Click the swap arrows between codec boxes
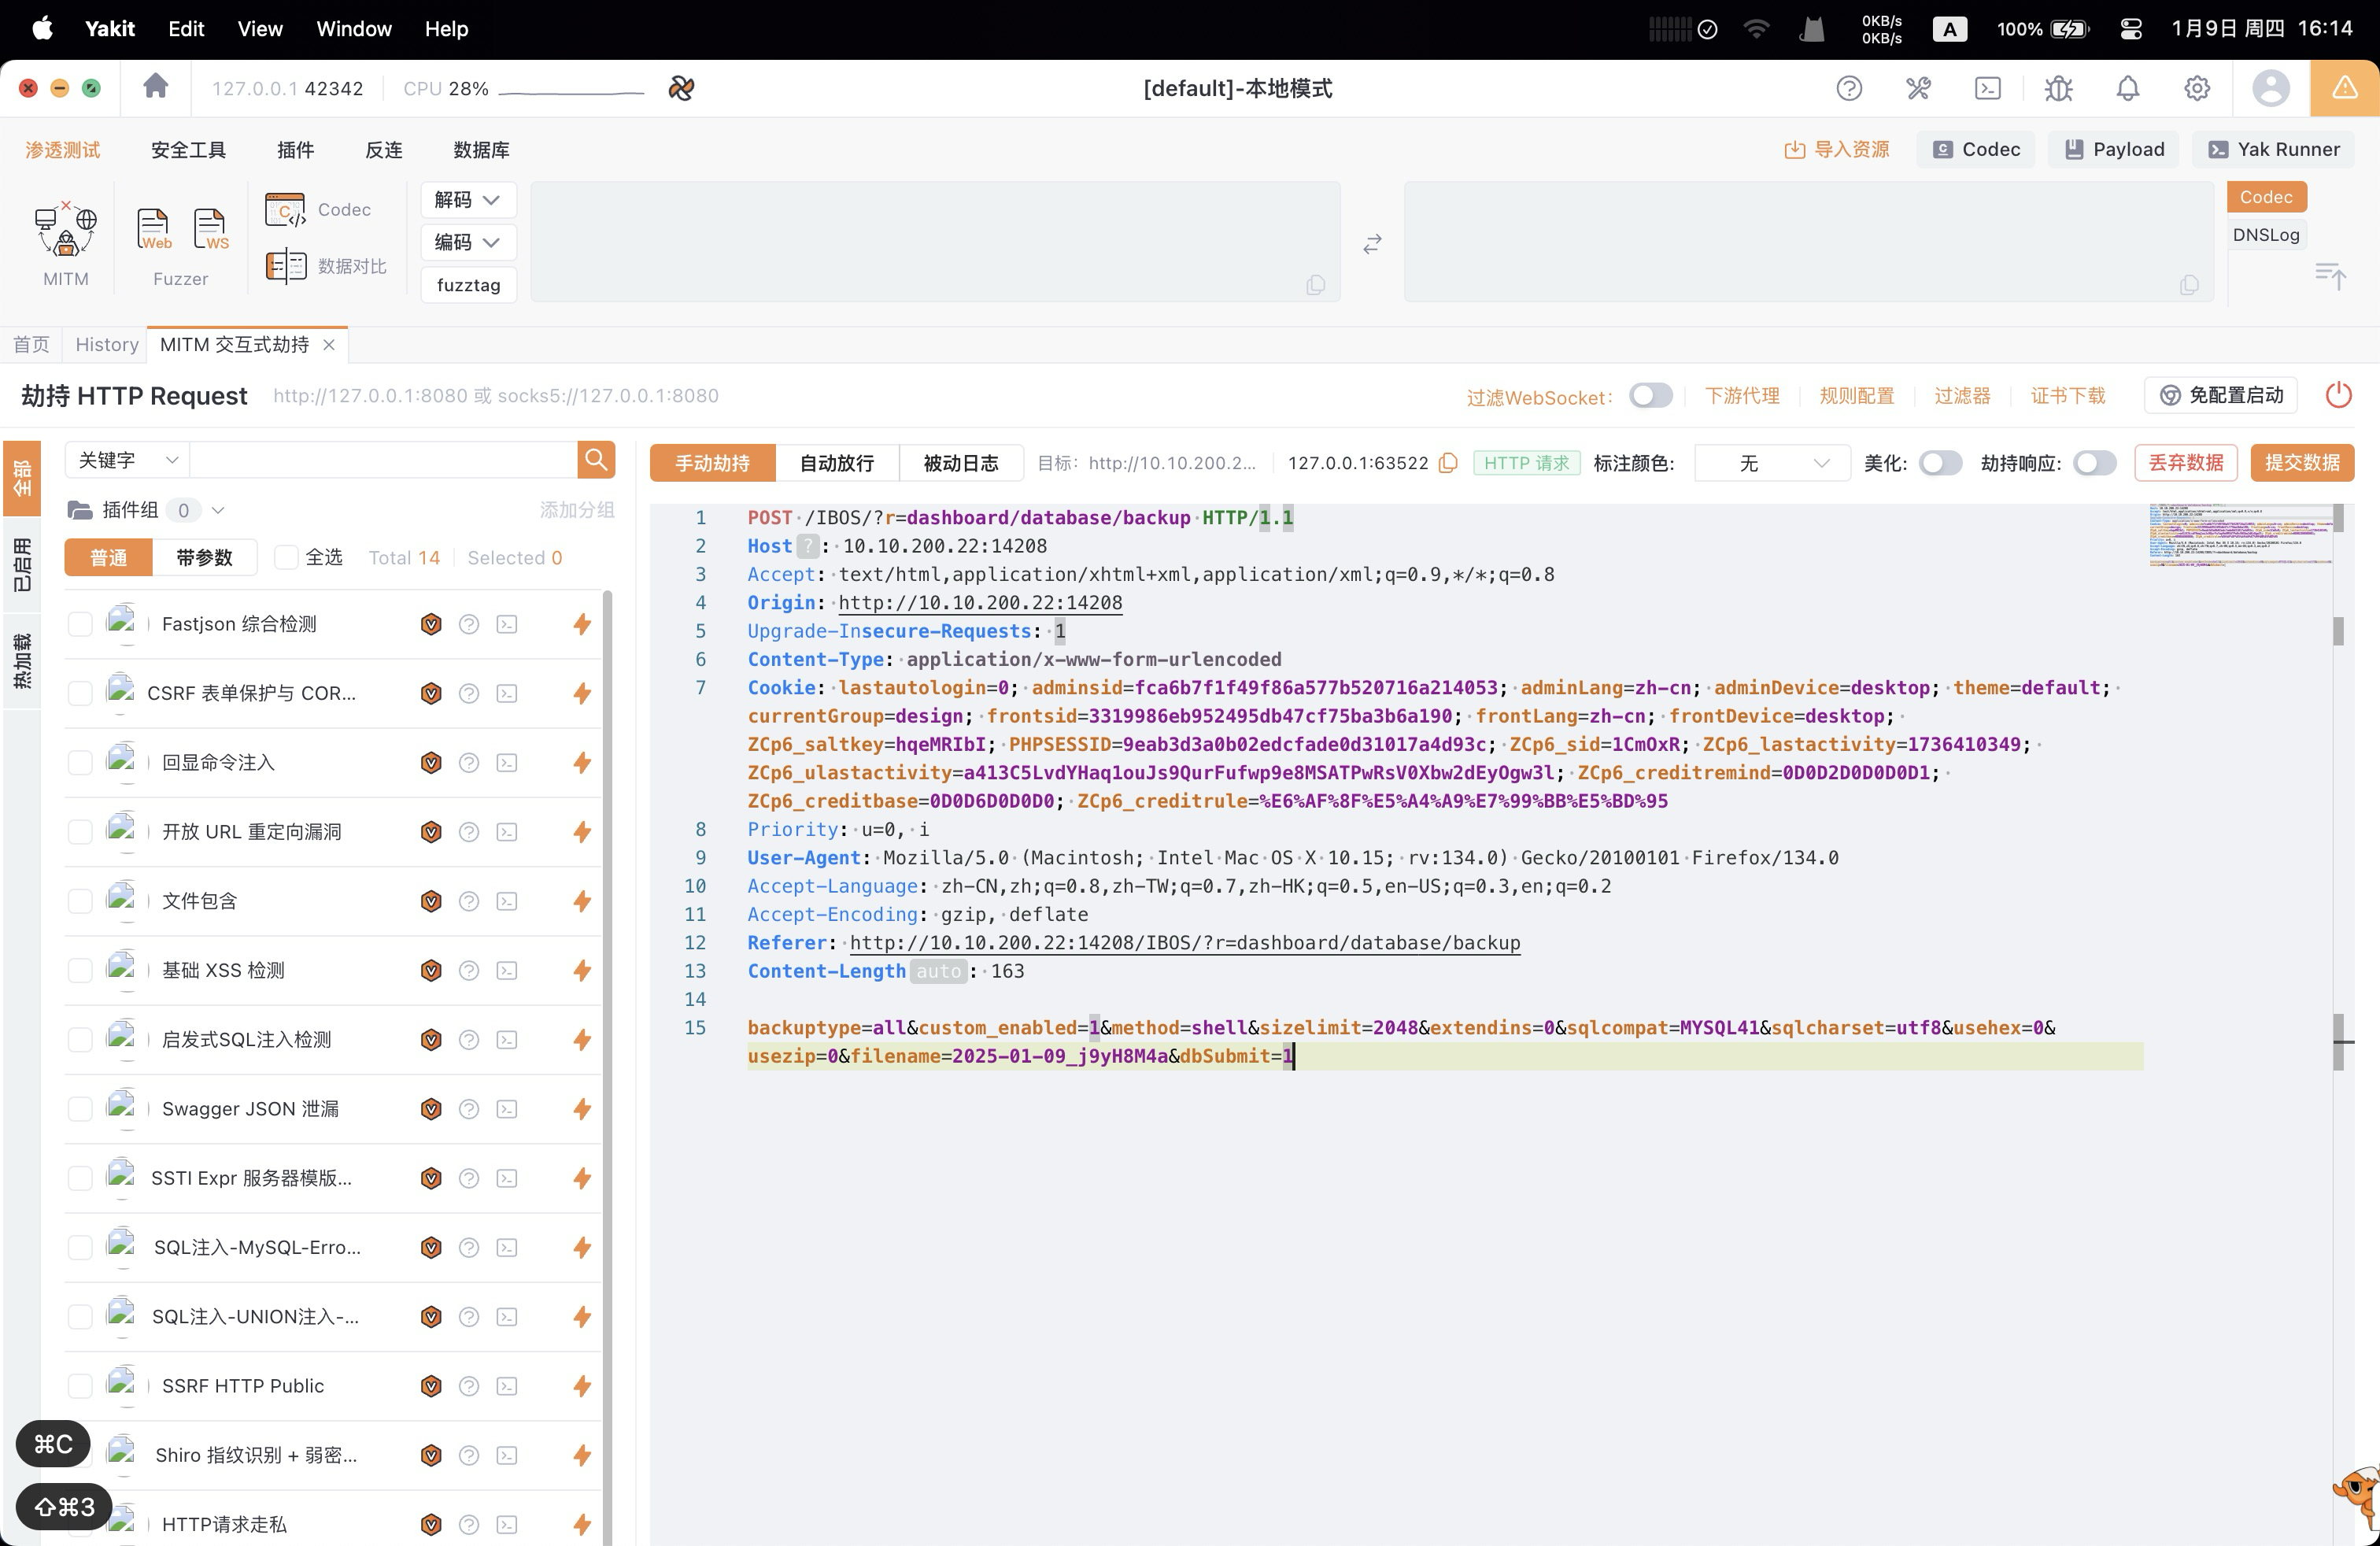The width and height of the screenshot is (2380, 1546). (x=1372, y=243)
